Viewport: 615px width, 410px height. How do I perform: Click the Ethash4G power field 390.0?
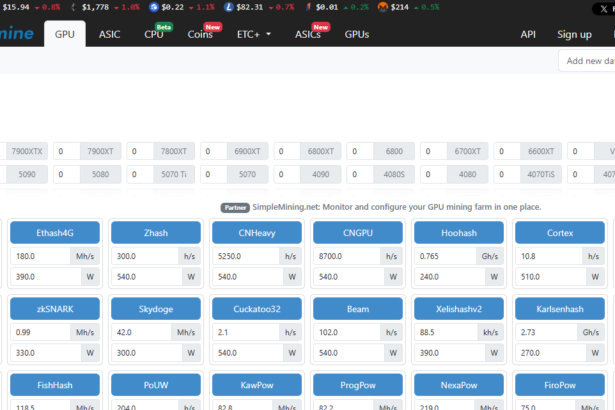click(46, 277)
